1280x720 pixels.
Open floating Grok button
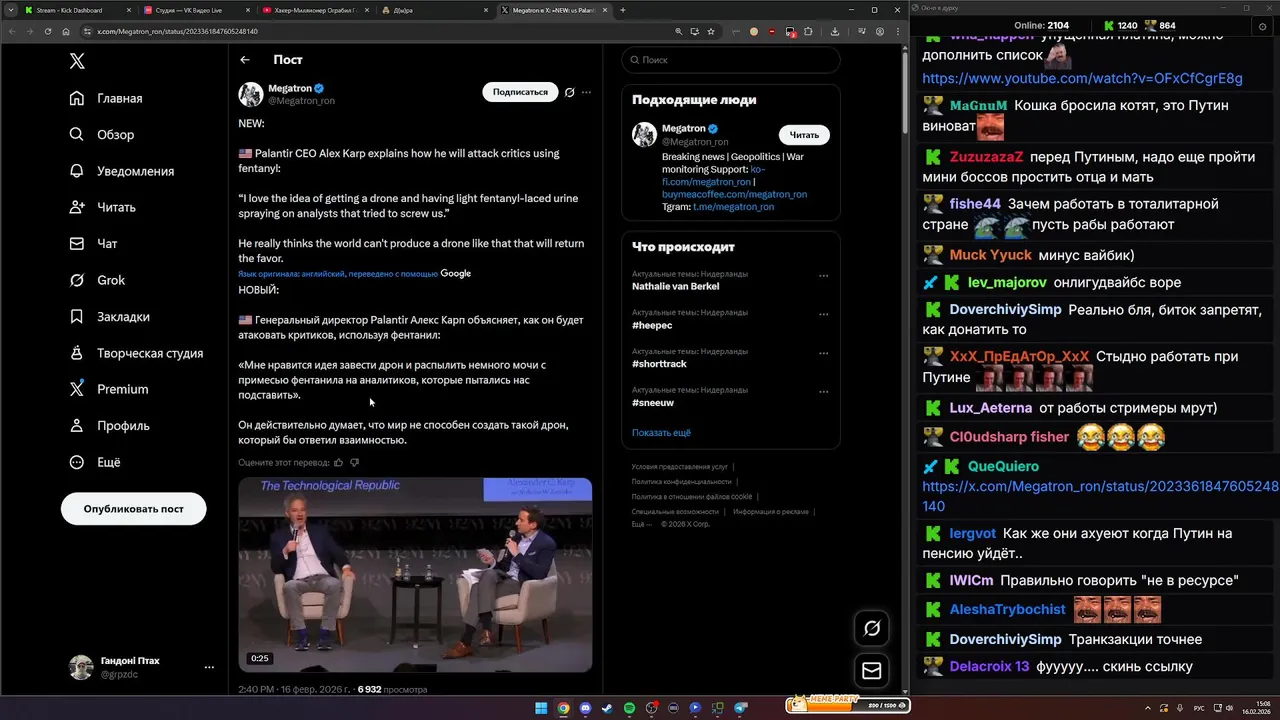872,628
